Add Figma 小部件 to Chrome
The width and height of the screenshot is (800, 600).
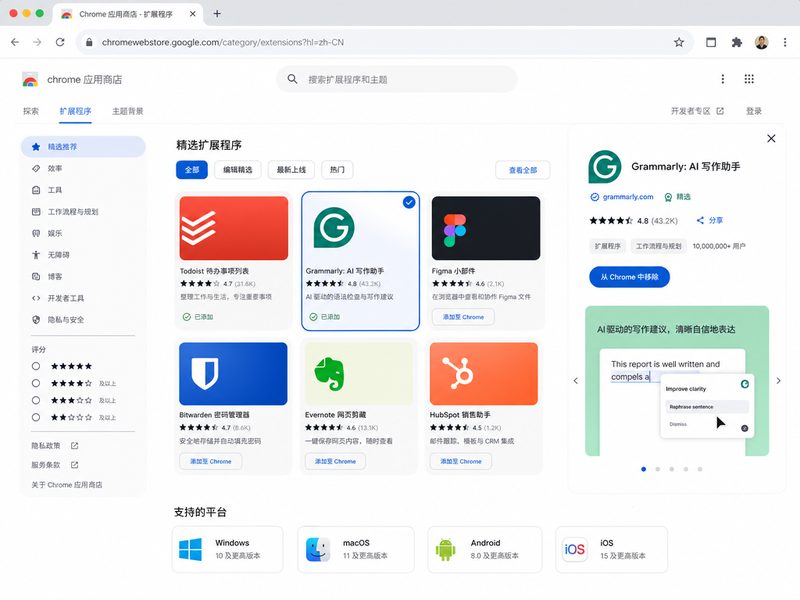tap(463, 317)
